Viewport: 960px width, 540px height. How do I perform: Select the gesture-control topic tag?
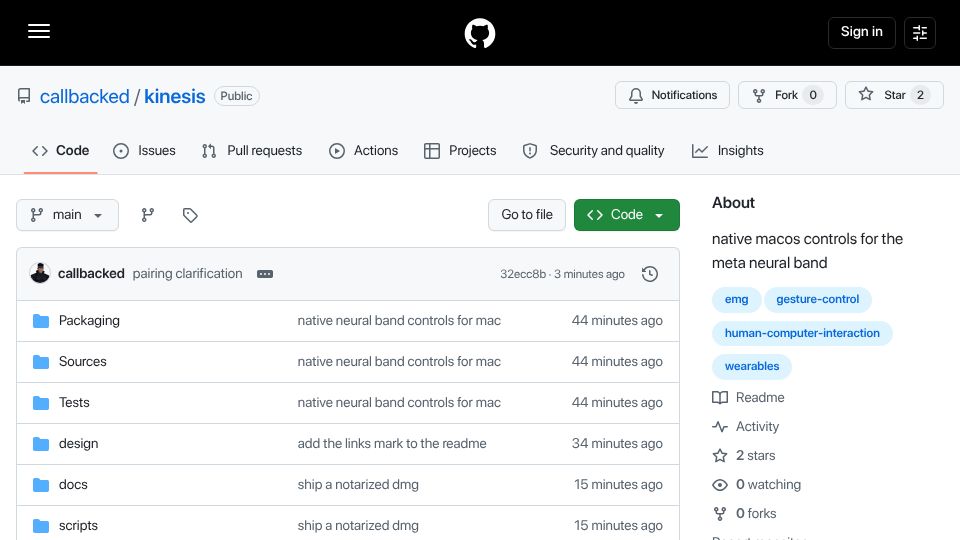[x=817, y=299]
